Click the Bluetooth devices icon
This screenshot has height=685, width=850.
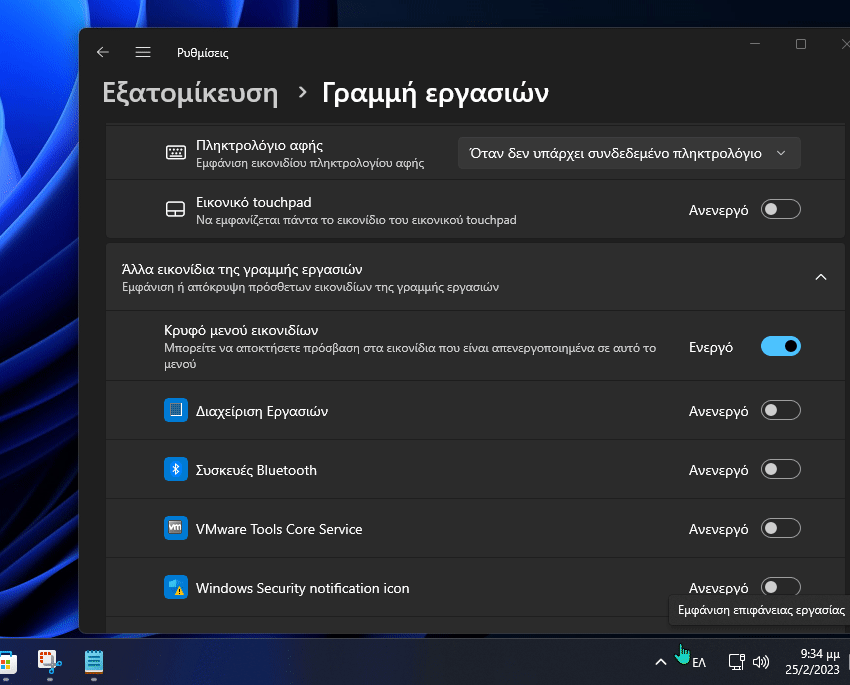(176, 469)
